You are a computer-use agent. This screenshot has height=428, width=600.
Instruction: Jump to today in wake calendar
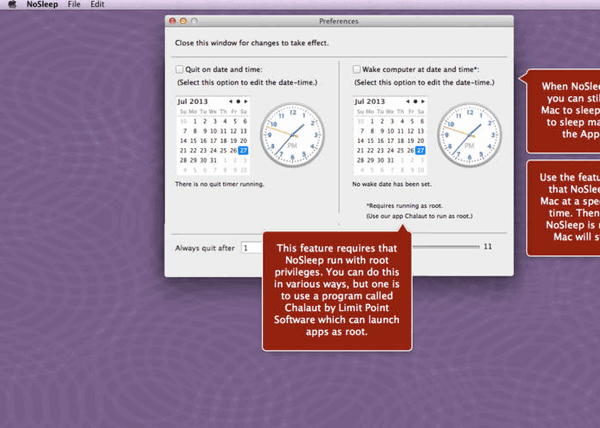[415, 101]
